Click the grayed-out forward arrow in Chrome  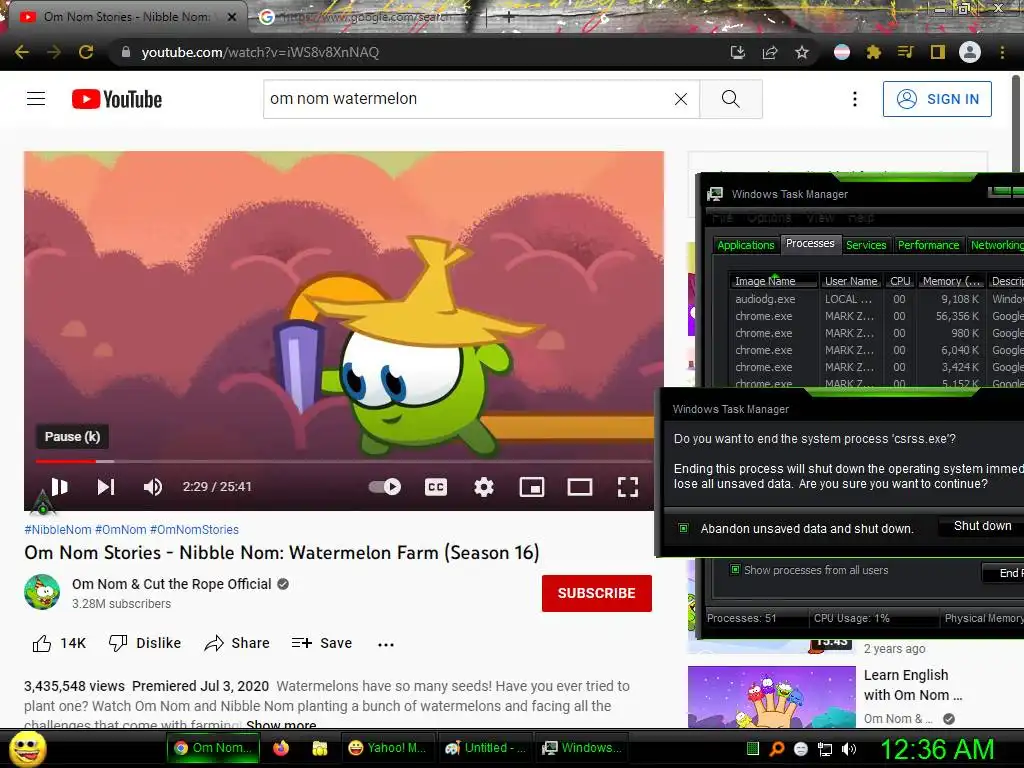(x=54, y=52)
